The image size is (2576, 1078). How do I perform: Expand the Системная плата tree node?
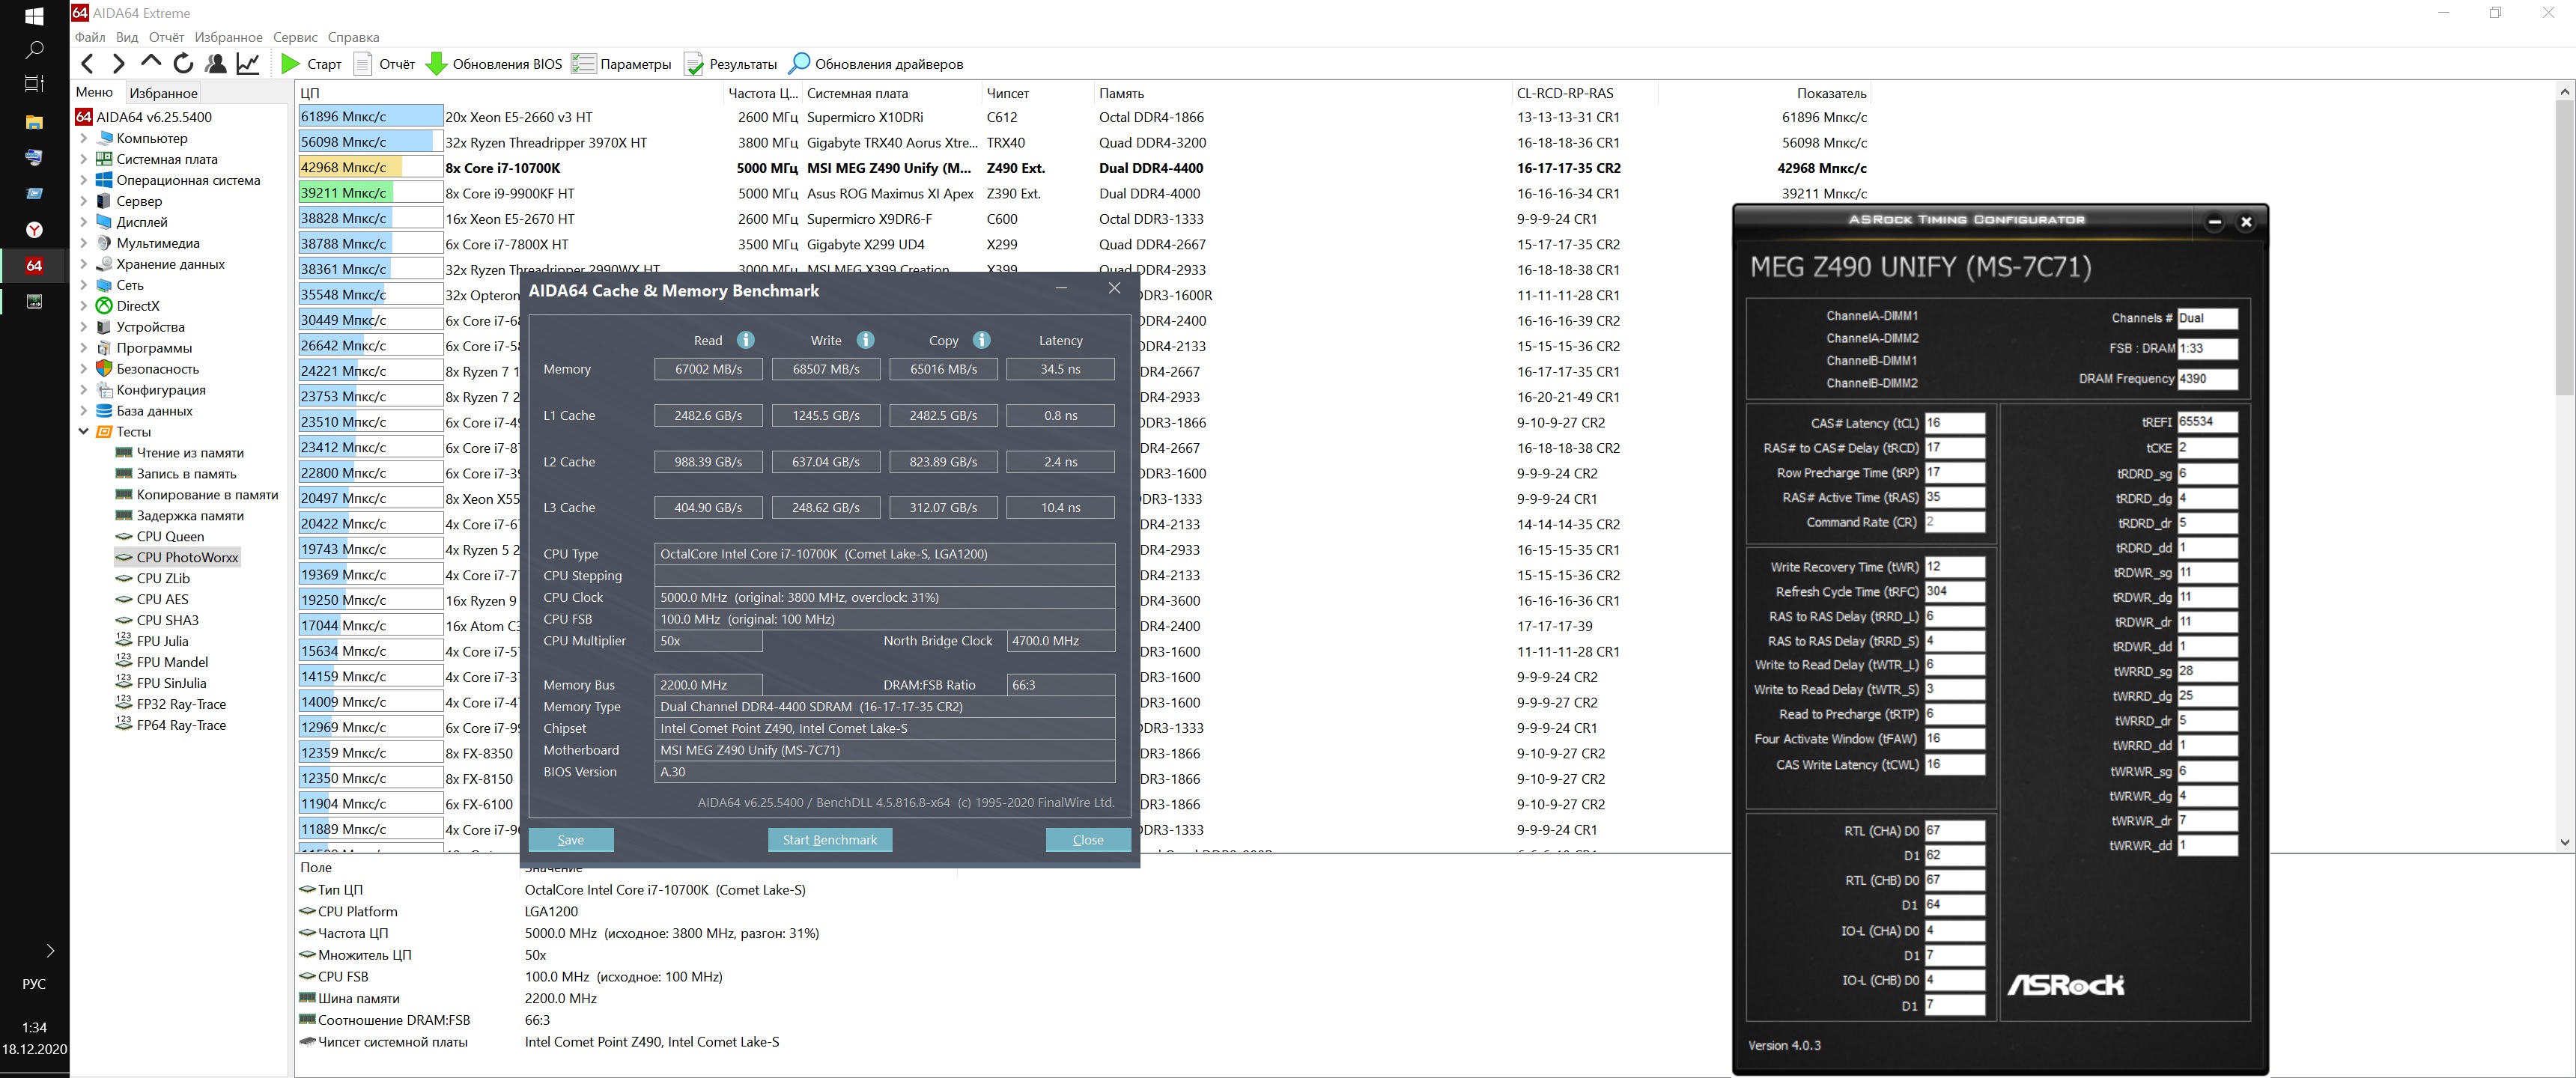(x=84, y=159)
